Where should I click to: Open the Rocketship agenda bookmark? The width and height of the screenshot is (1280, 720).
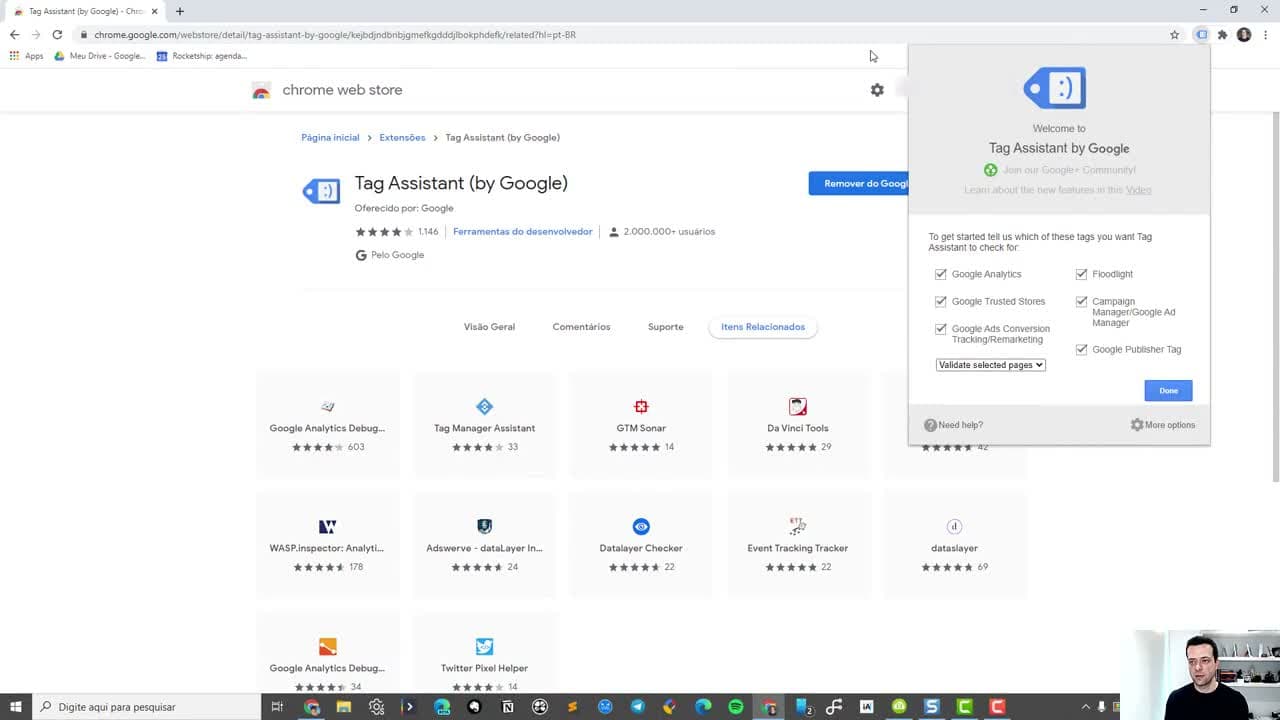[x=202, y=56]
